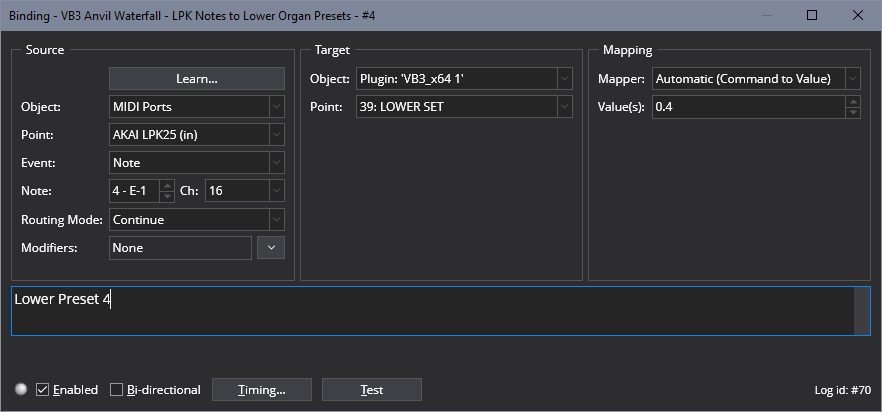The image size is (882, 412).
Task: Expand the Event Note dropdown
Action: 197,163
